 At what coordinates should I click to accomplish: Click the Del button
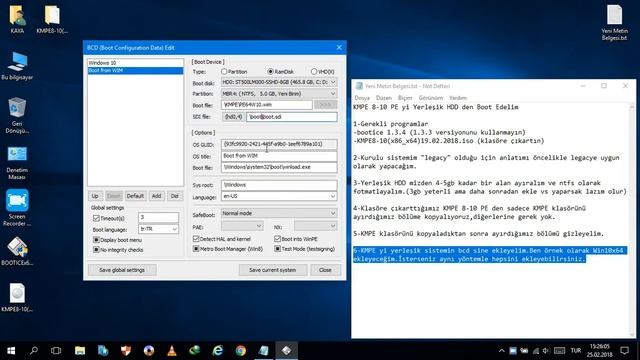coord(174,196)
